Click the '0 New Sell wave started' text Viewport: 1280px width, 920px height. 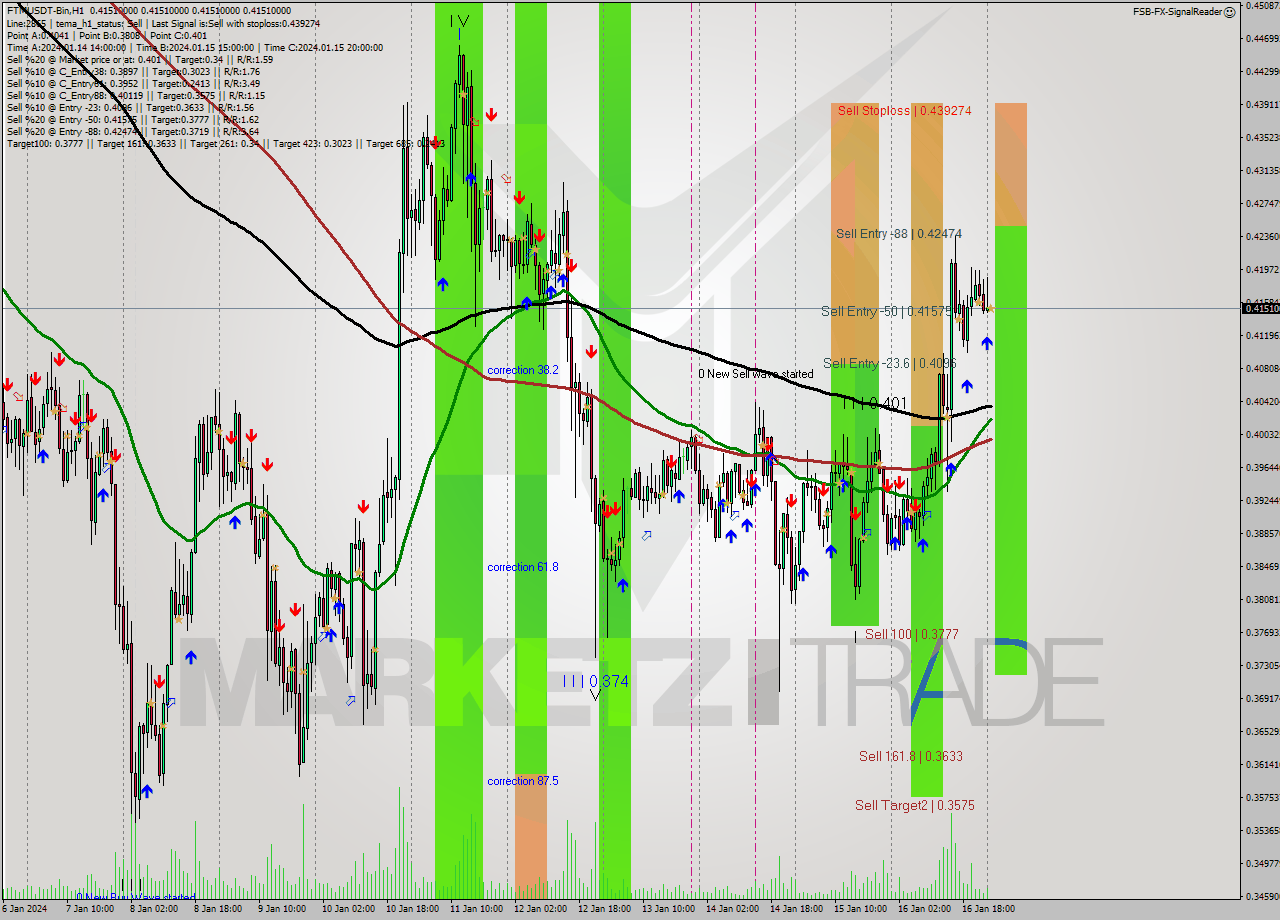[756, 374]
